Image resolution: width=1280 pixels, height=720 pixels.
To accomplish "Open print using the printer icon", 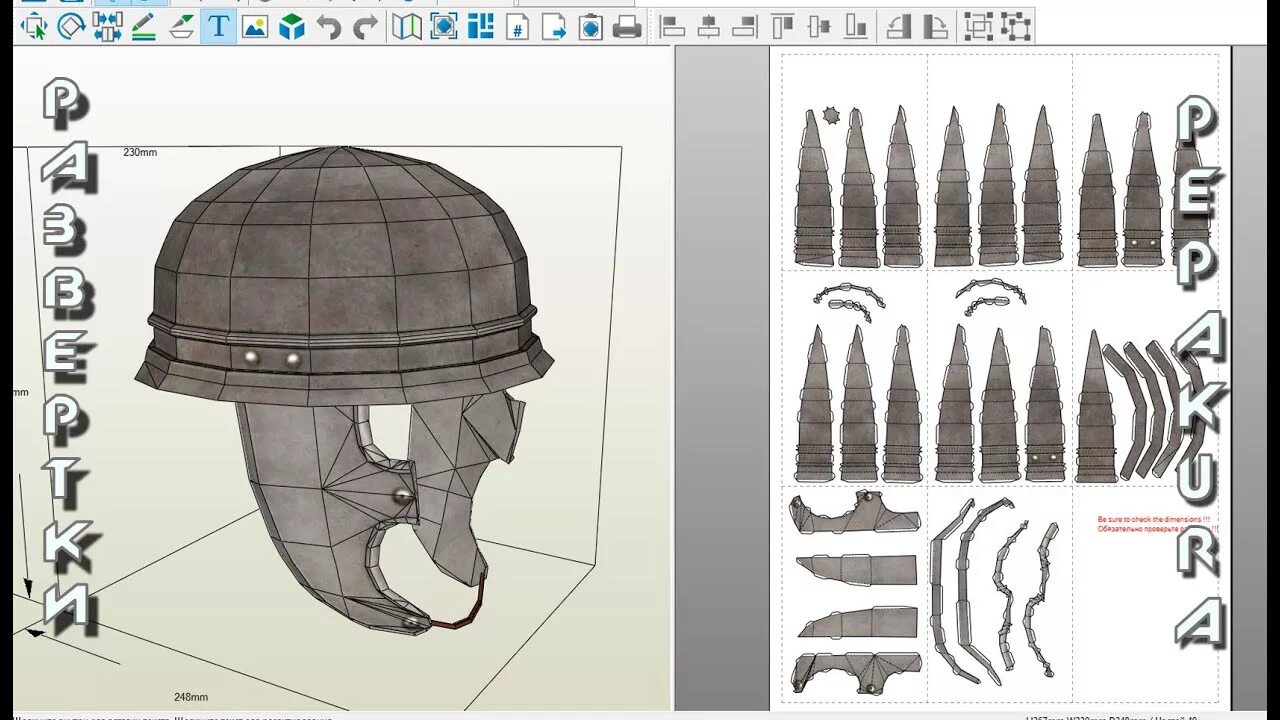I will tap(627, 27).
